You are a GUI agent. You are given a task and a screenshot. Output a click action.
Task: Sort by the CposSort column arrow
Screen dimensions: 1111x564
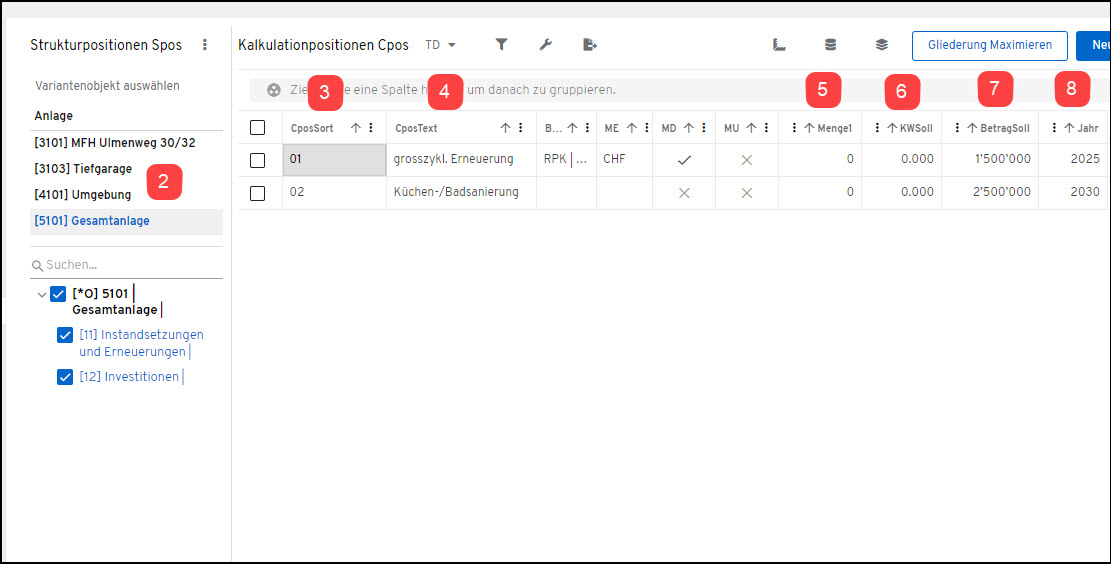(x=356, y=128)
